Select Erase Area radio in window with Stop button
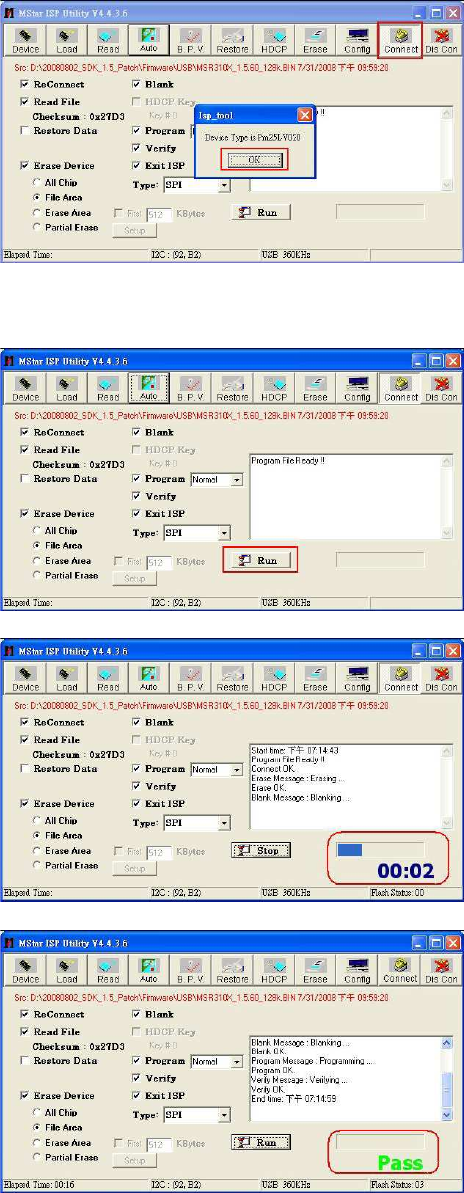Screen dimensions: 464x1193 click(37, 851)
